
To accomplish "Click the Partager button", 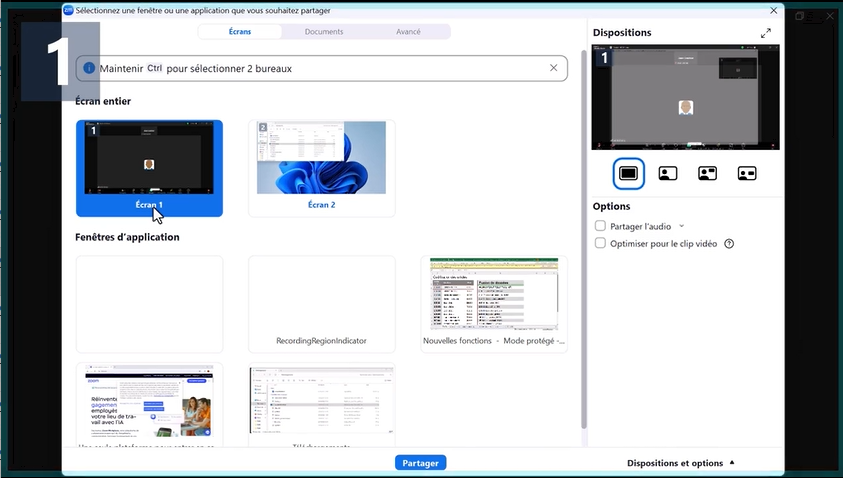I will [x=420, y=463].
